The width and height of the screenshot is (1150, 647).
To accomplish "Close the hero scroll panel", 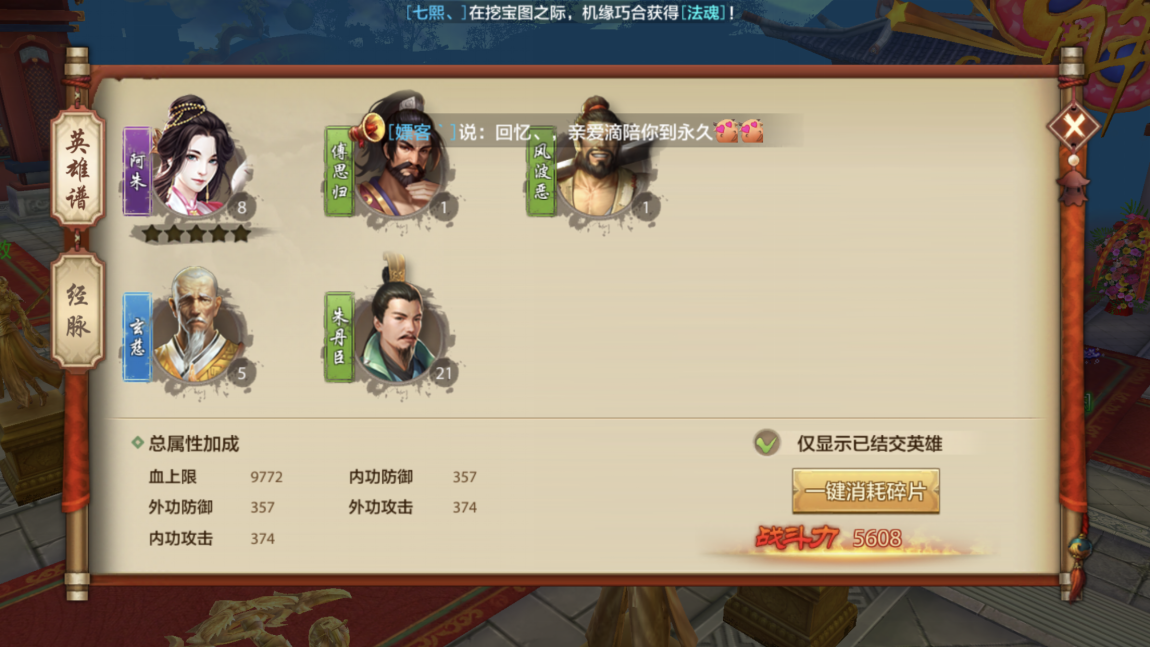I will [1074, 127].
